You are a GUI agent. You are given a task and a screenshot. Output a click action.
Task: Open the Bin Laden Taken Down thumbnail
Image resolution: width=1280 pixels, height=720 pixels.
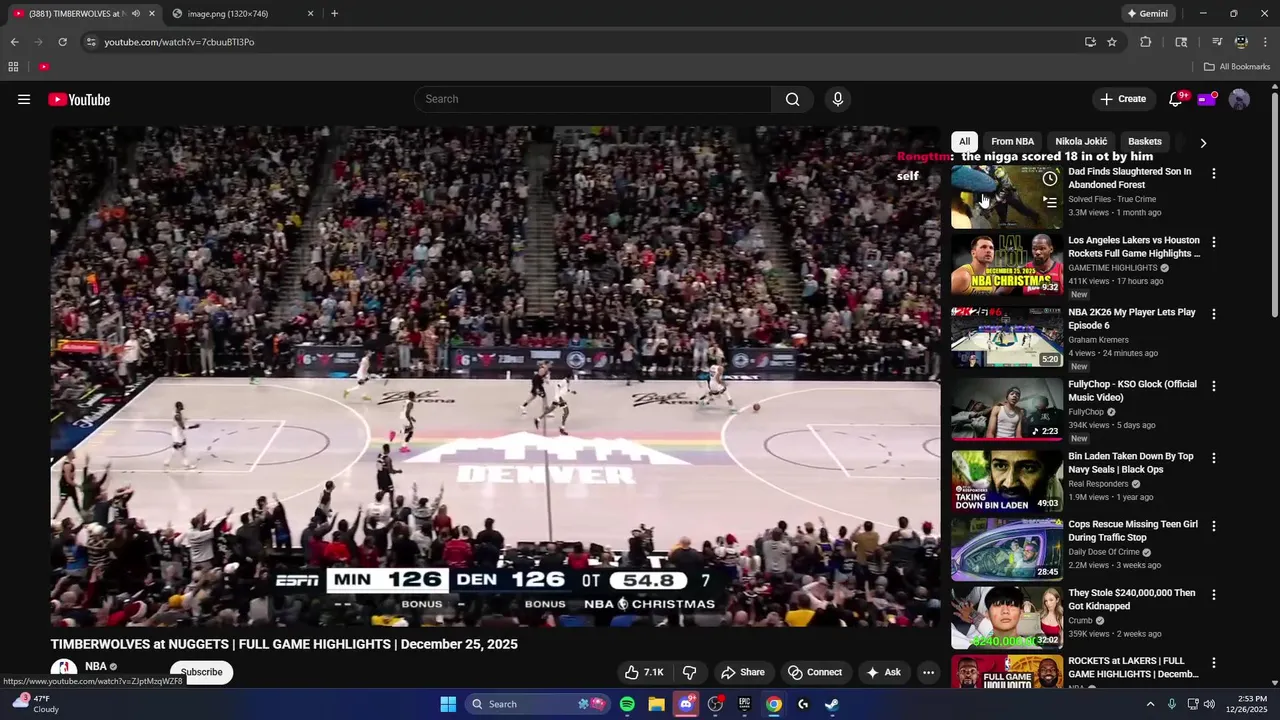(1007, 481)
